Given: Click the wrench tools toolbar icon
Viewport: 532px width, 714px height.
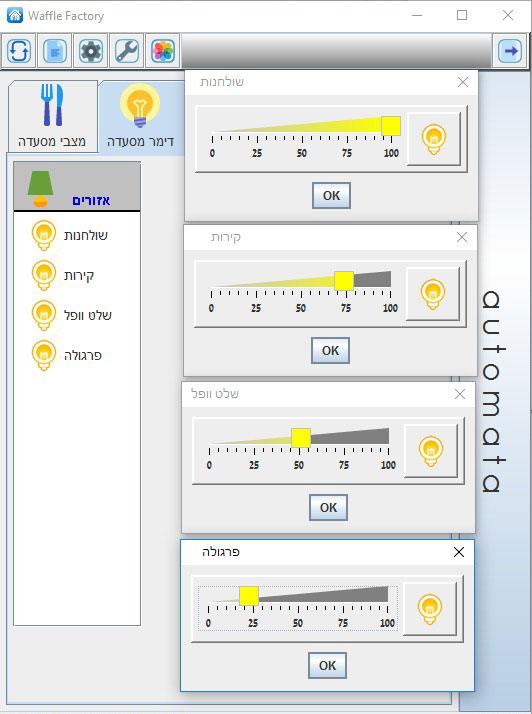Looking at the screenshot, I should pyautogui.click(x=126, y=51).
